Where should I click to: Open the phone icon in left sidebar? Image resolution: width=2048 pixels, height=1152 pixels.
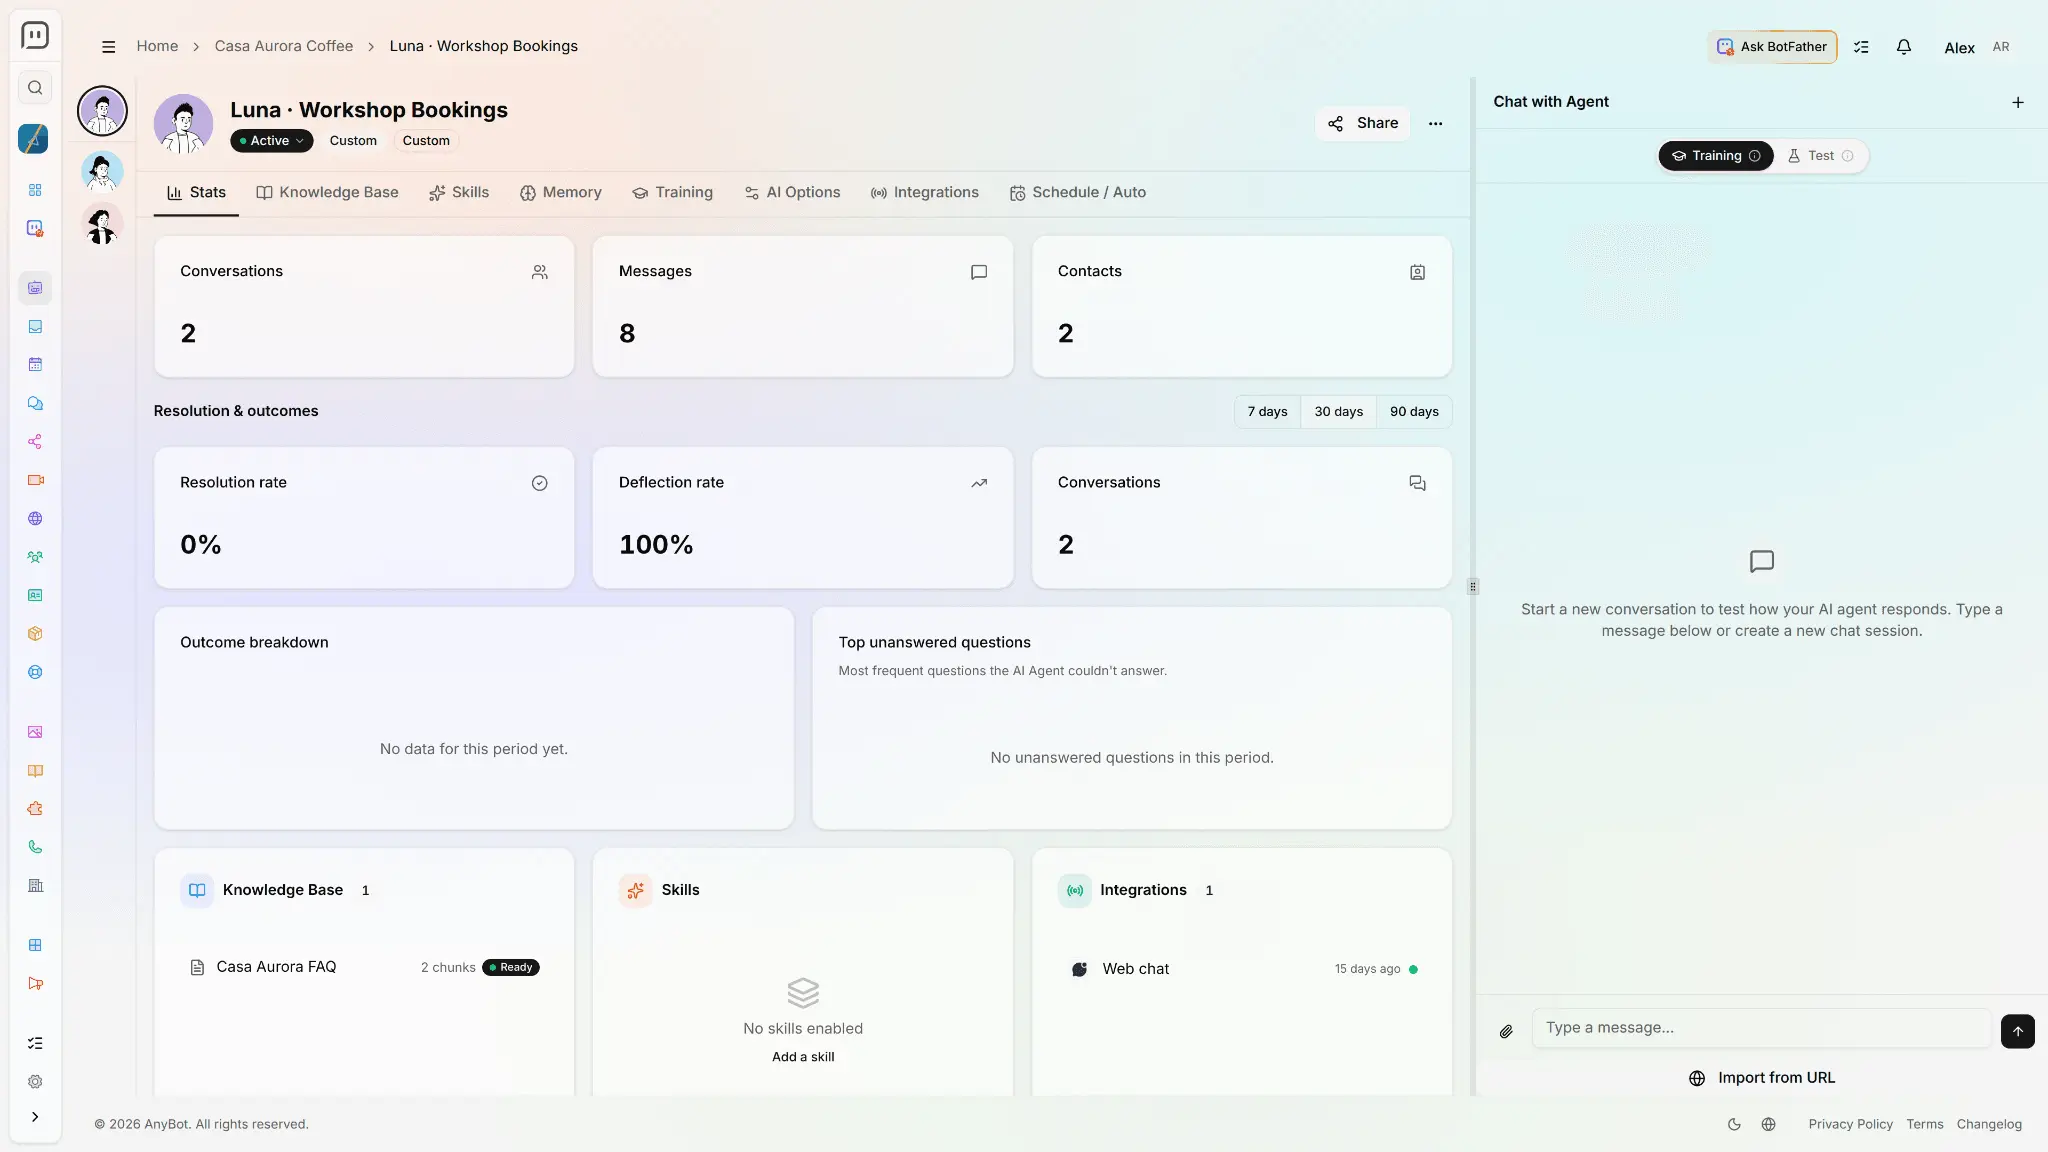pos(35,848)
